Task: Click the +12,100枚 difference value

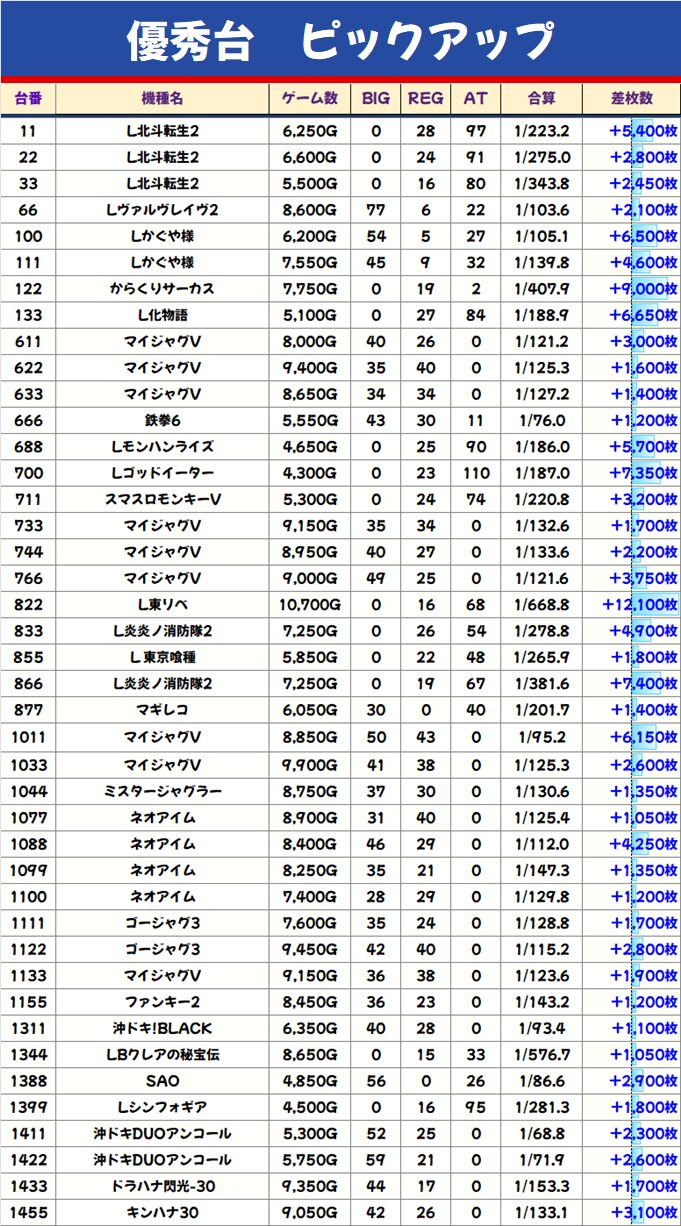Action: [x=641, y=605]
